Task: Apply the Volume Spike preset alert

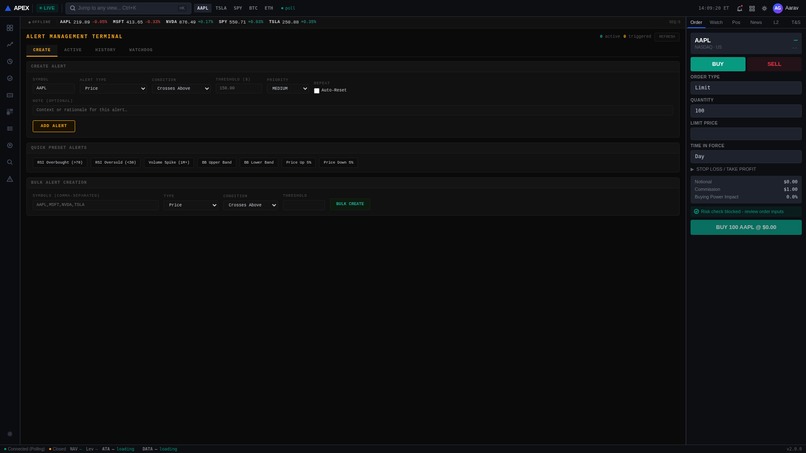Action: (x=169, y=162)
